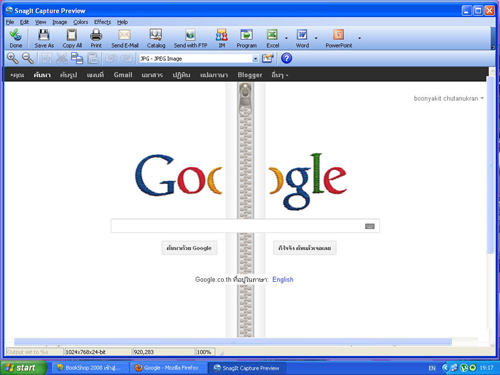500x375 pixels.
Task: Click the Done checkmark icon
Action: pyautogui.click(x=15, y=35)
